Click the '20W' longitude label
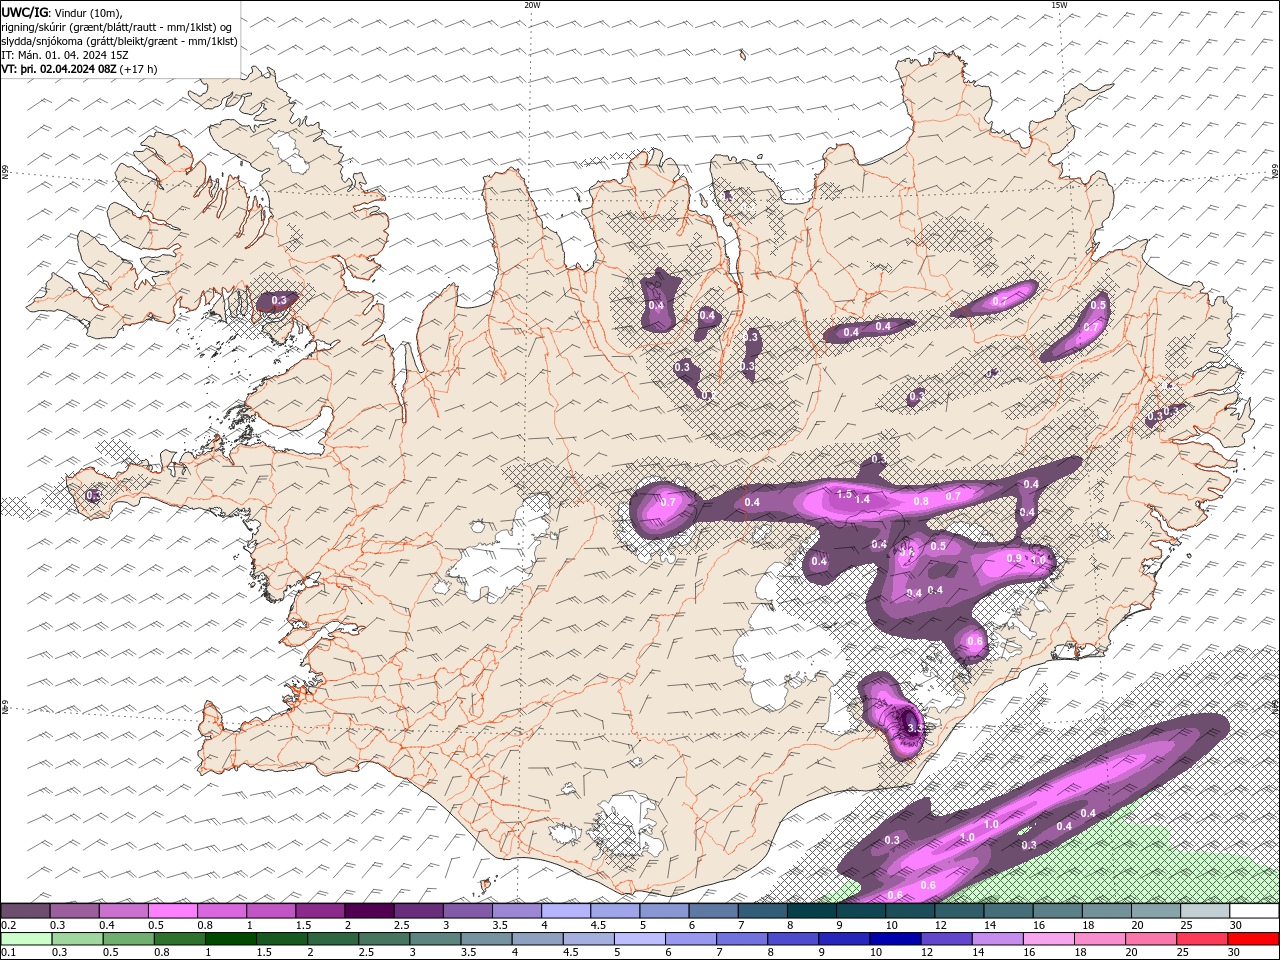Screen dimensions: 1280x960 coord(532,5)
